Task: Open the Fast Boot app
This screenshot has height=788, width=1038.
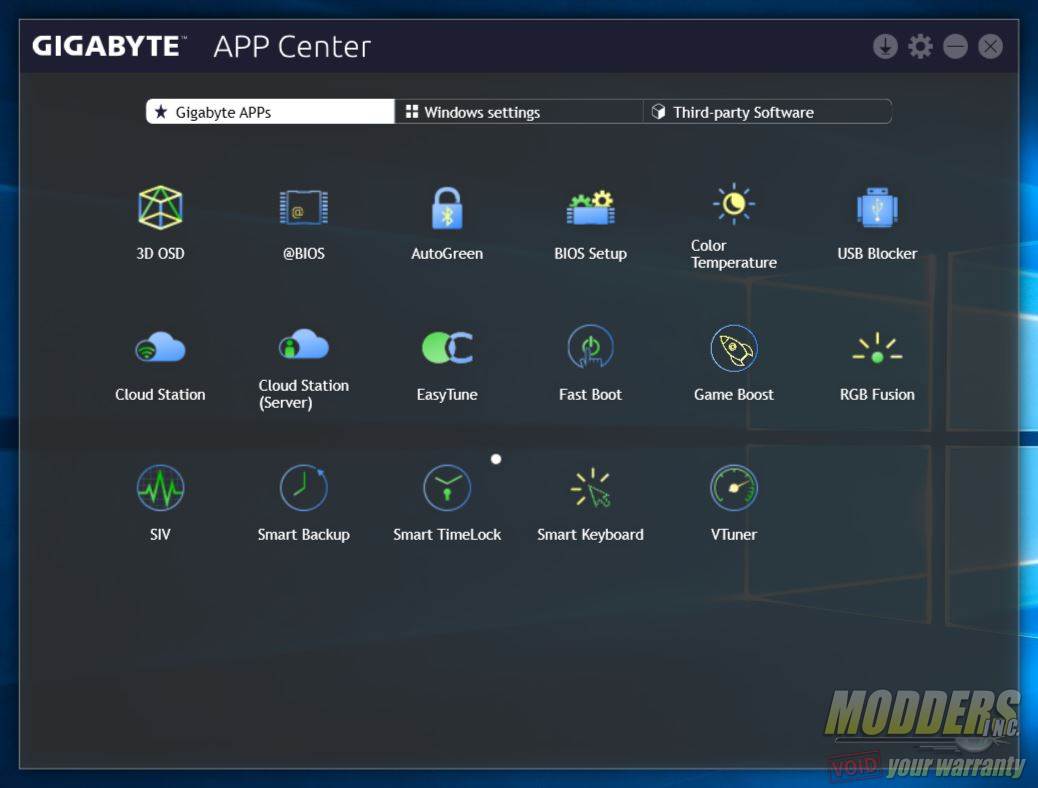Action: pos(590,348)
